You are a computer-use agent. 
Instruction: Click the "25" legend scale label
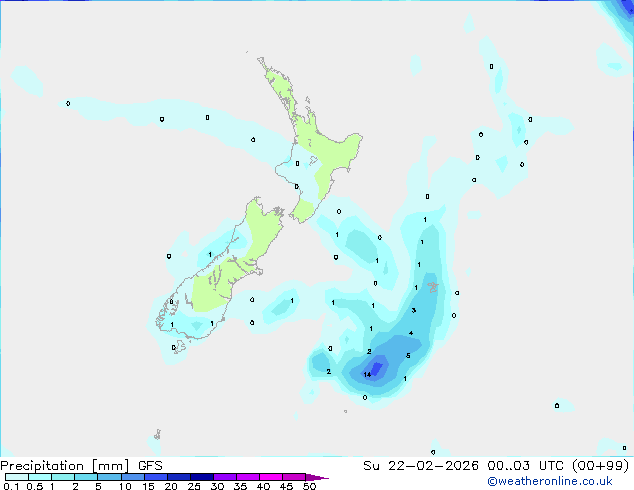[x=194, y=486]
